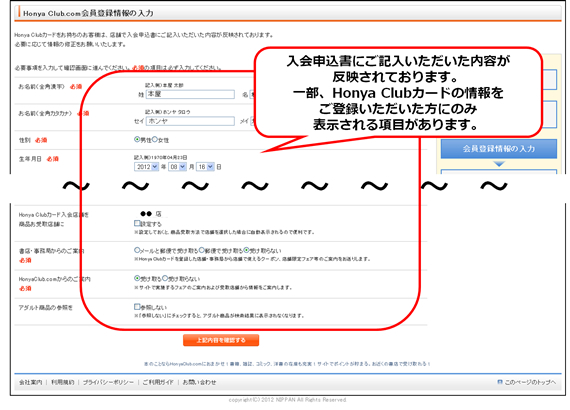
Task: Open the birth month dropdown showing 08
Action: (x=177, y=167)
